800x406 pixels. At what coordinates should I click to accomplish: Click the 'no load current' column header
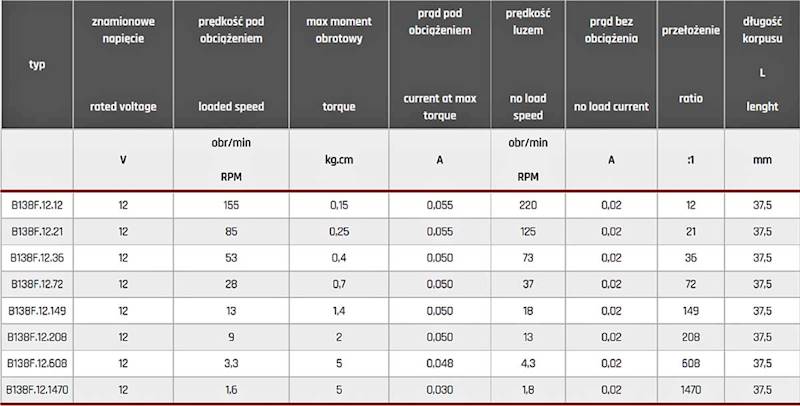pyautogui.click(x=611, y=64)
